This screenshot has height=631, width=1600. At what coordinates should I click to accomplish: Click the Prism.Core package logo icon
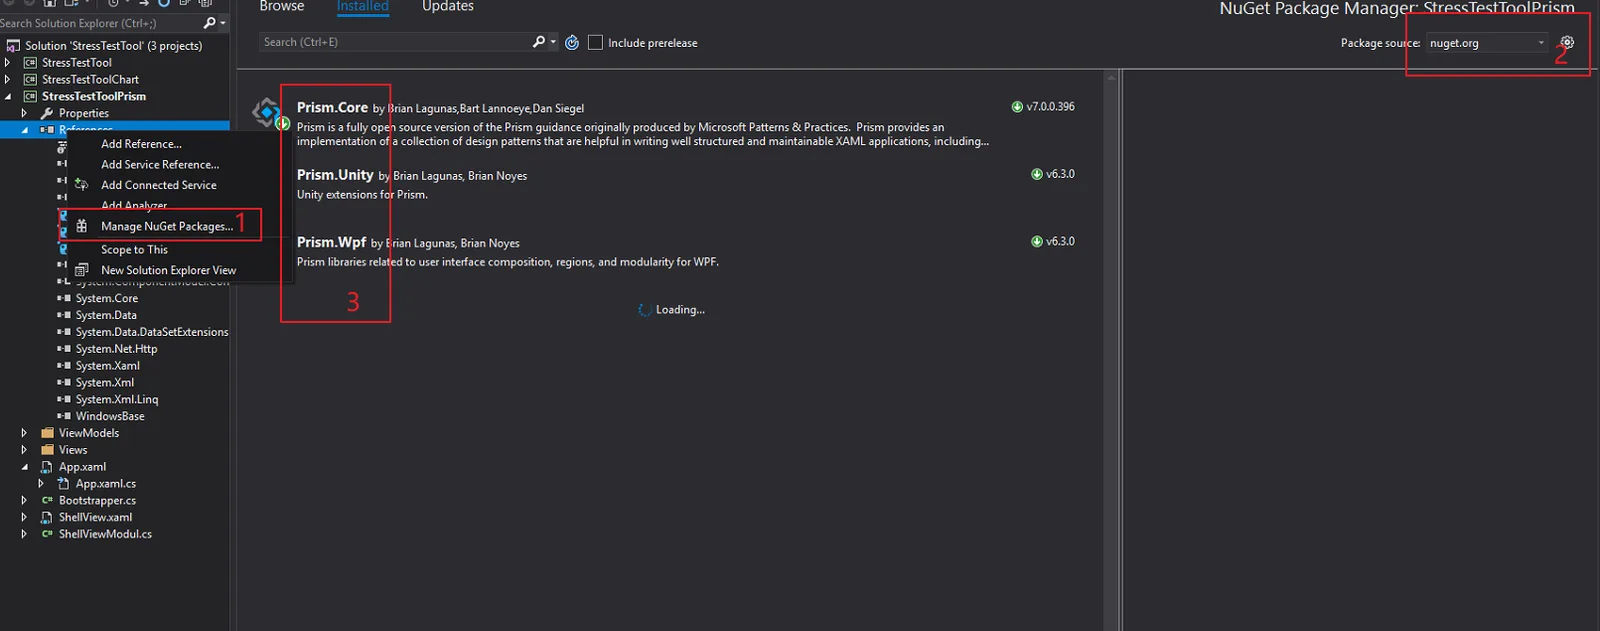pyautogui.click(x=267, y=112)
